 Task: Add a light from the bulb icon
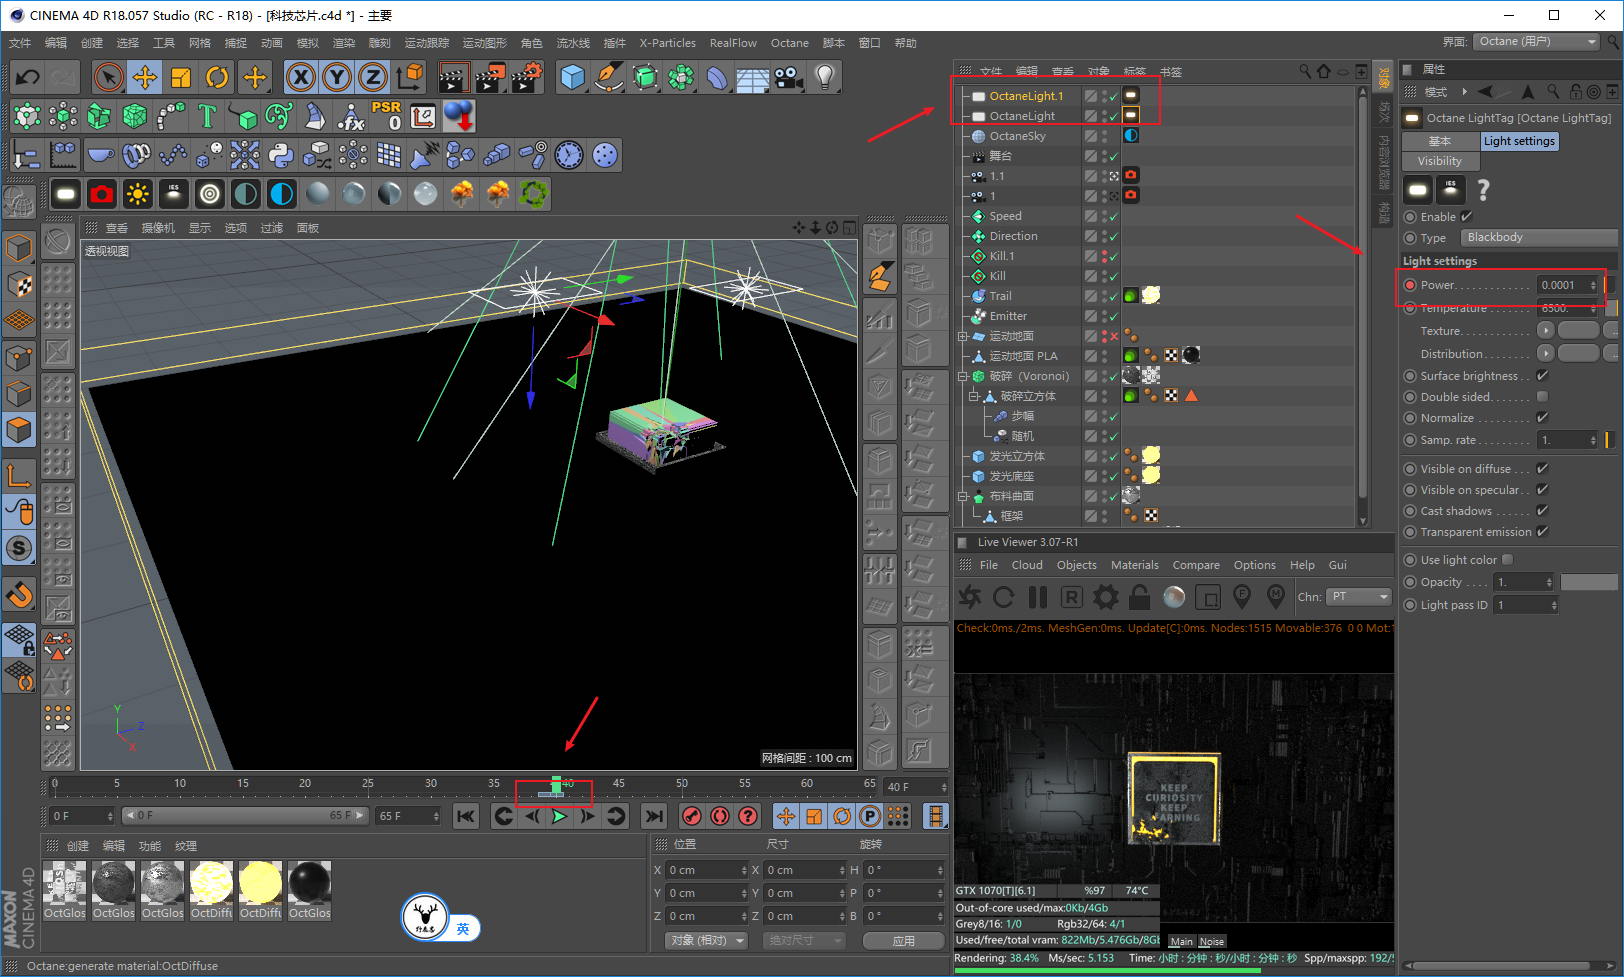(825, 77)
